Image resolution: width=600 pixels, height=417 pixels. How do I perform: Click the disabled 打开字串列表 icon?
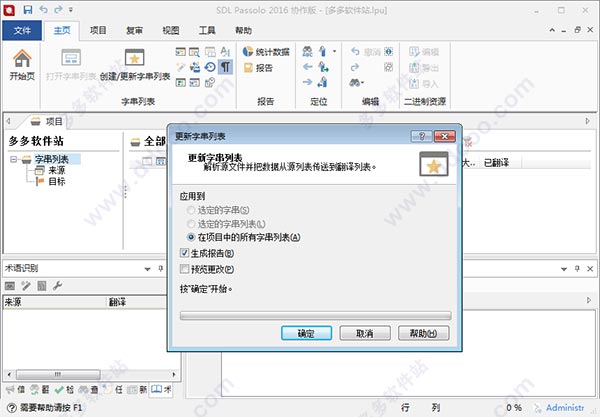click(x=71, y=57)
